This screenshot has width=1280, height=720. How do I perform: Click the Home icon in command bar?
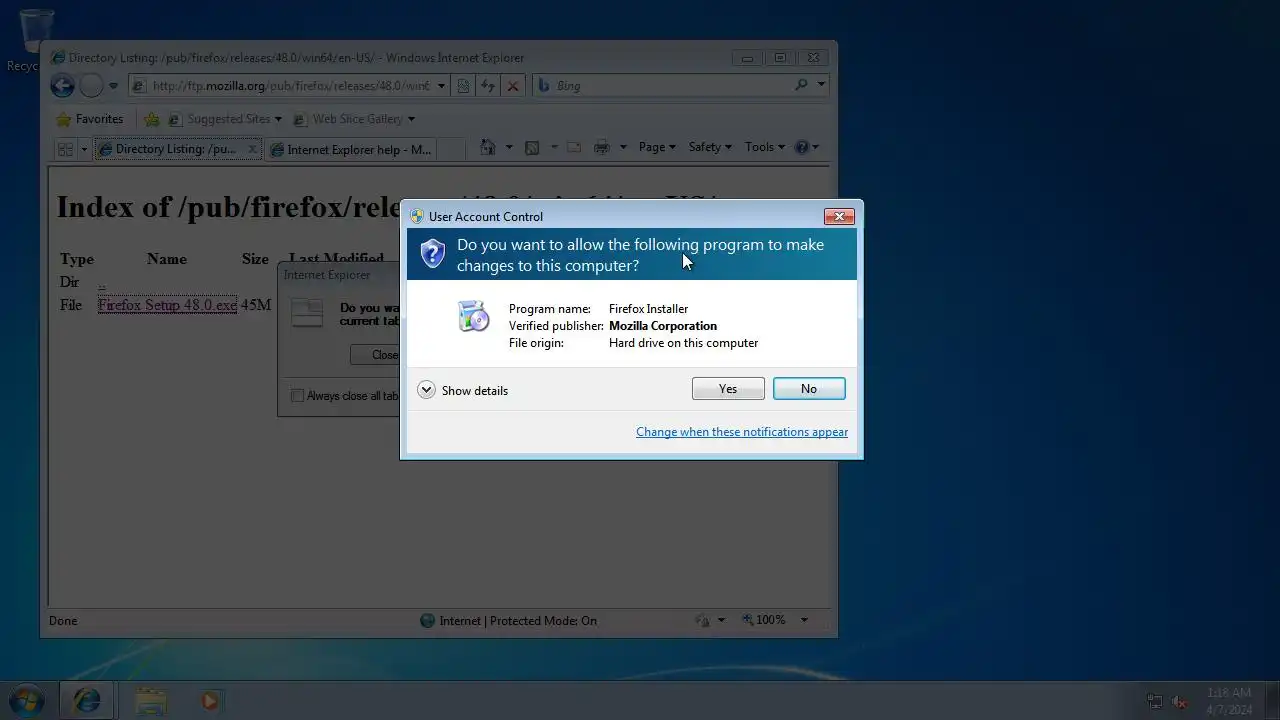tap(488, 147)
